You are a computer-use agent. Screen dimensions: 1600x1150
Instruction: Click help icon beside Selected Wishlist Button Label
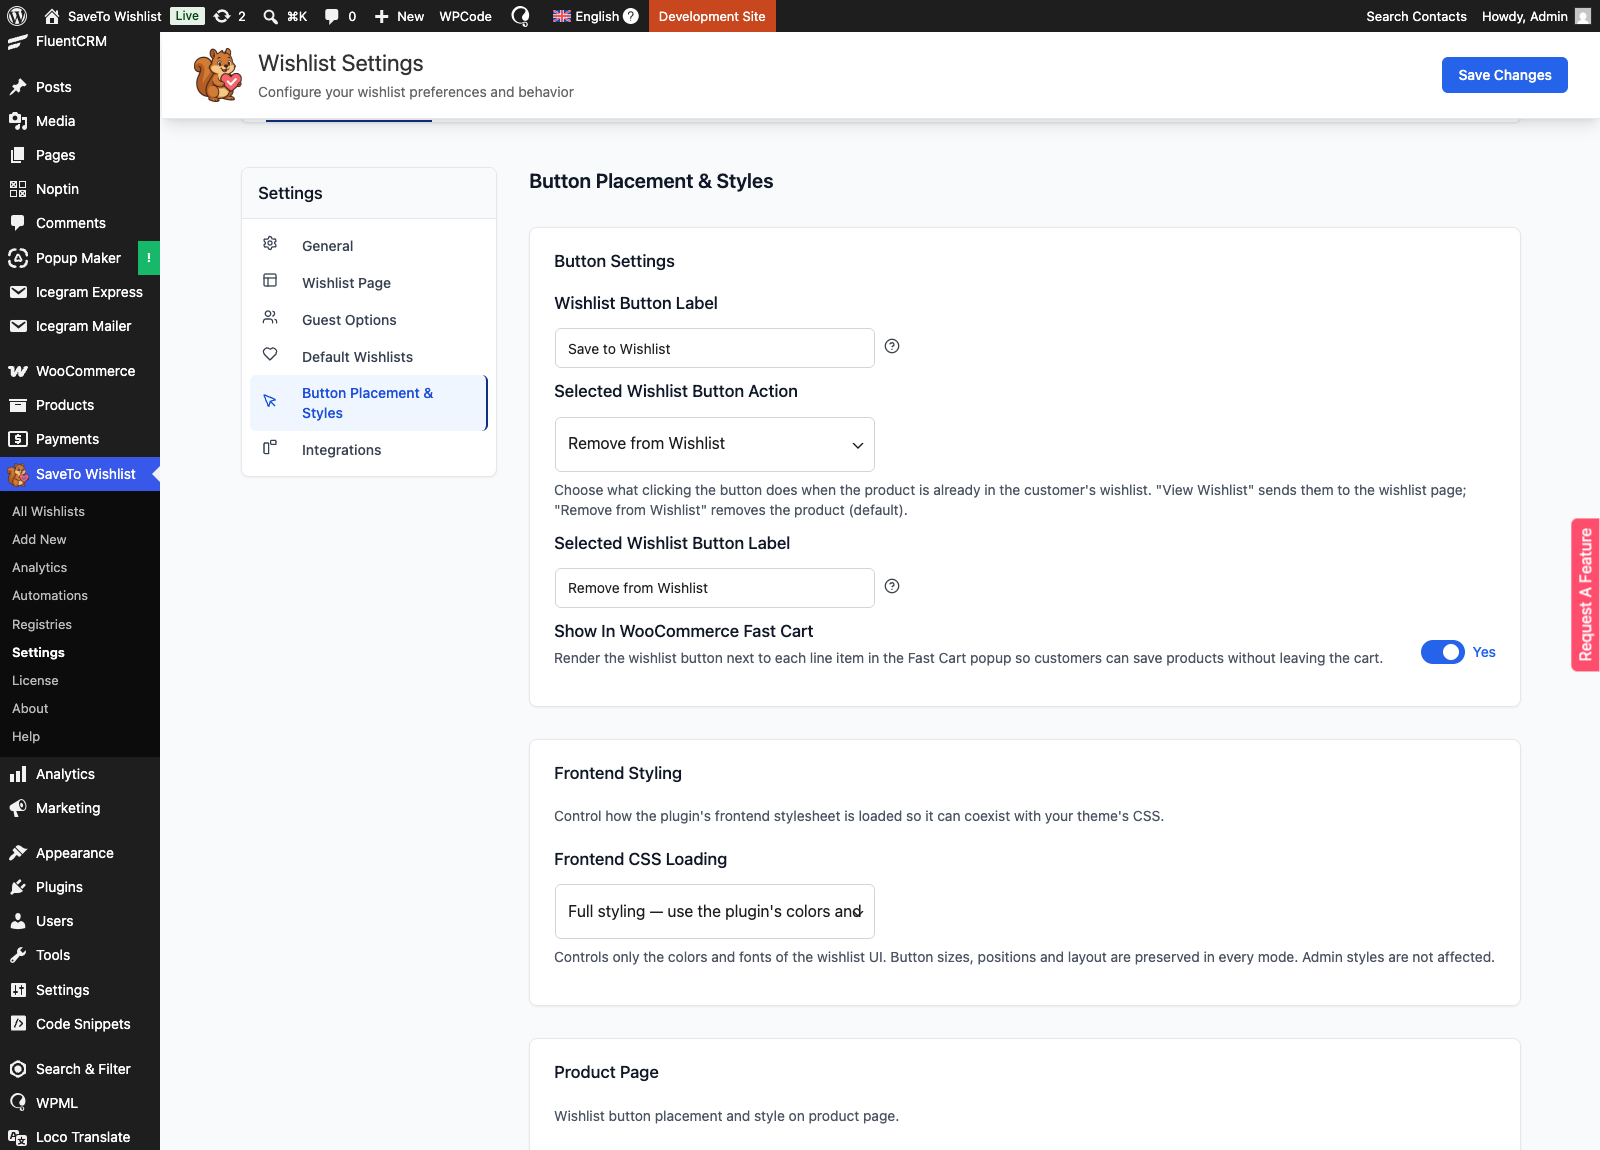pyautogui.click(x=892, y=586)
